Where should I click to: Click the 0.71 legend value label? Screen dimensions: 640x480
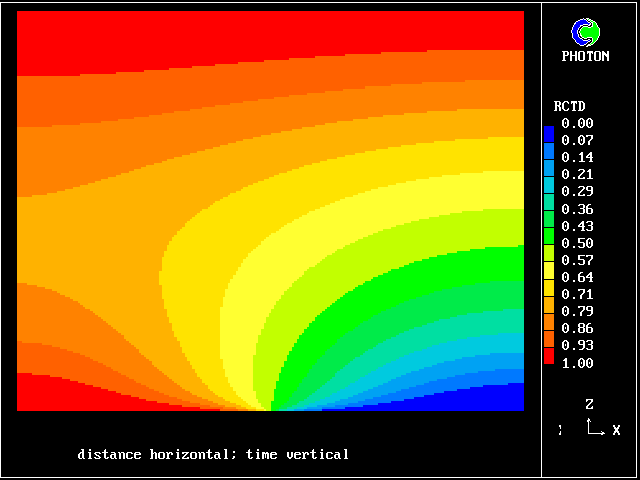tap(577, 294)
